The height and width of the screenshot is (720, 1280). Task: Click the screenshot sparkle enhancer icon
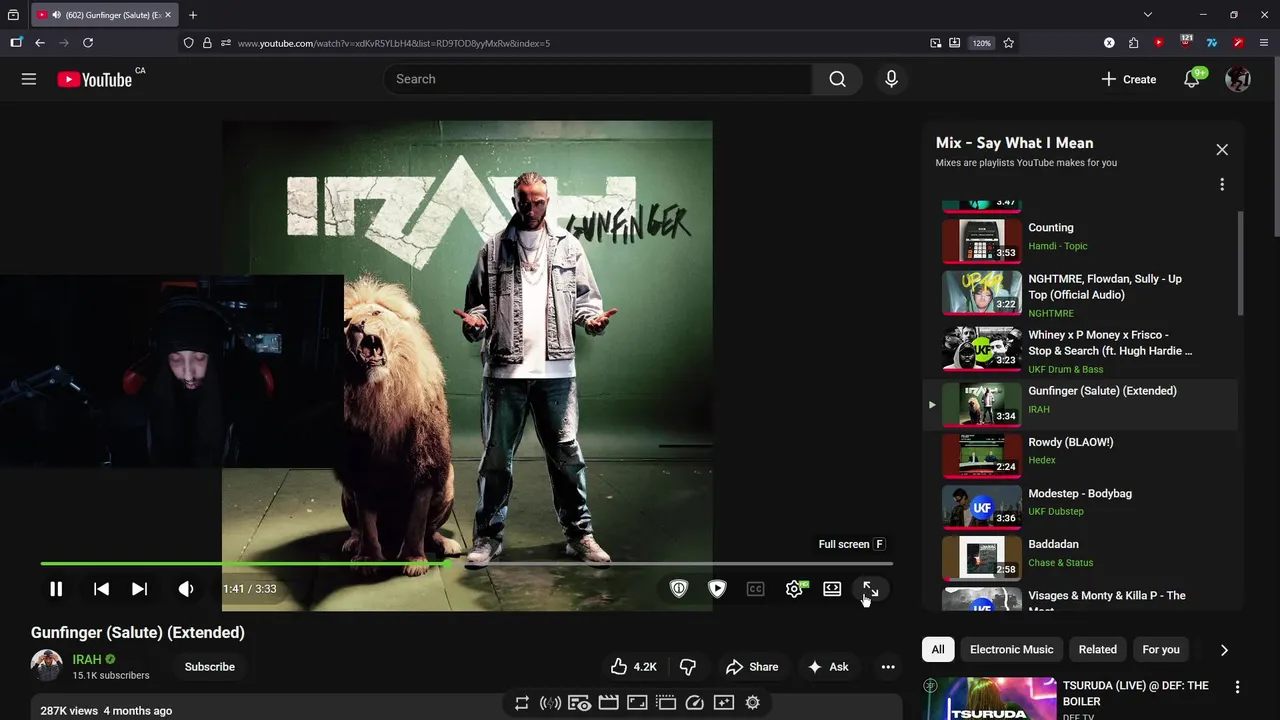[x=724, y=703]
